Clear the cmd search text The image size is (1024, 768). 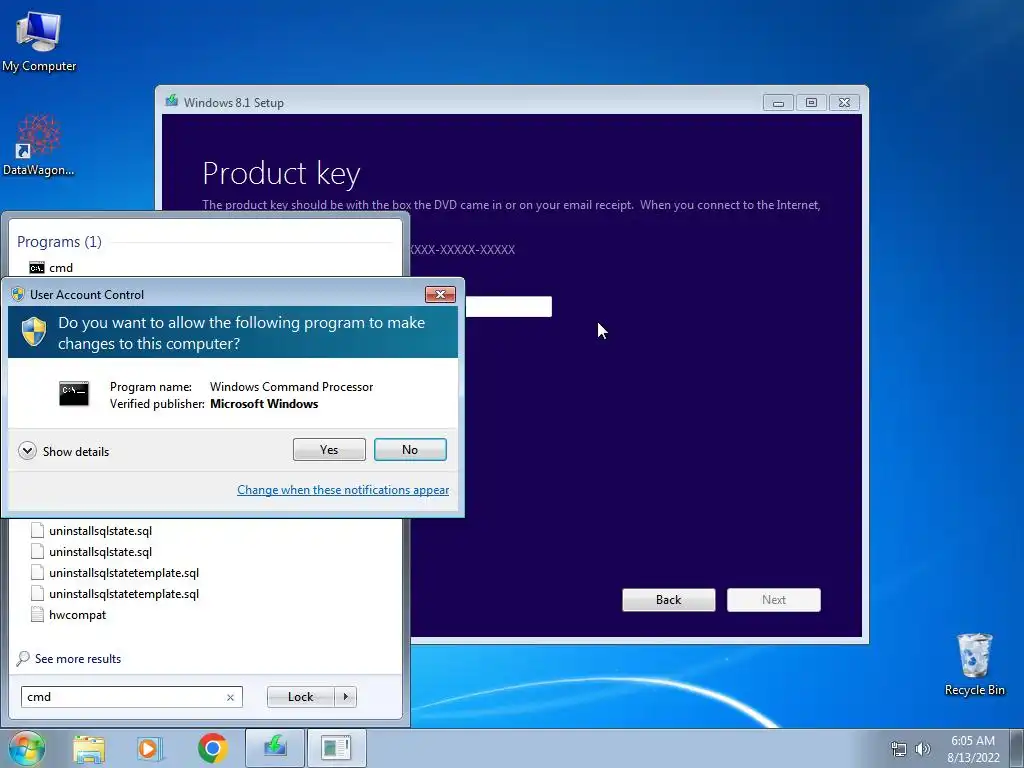click(x=230, y=697)
